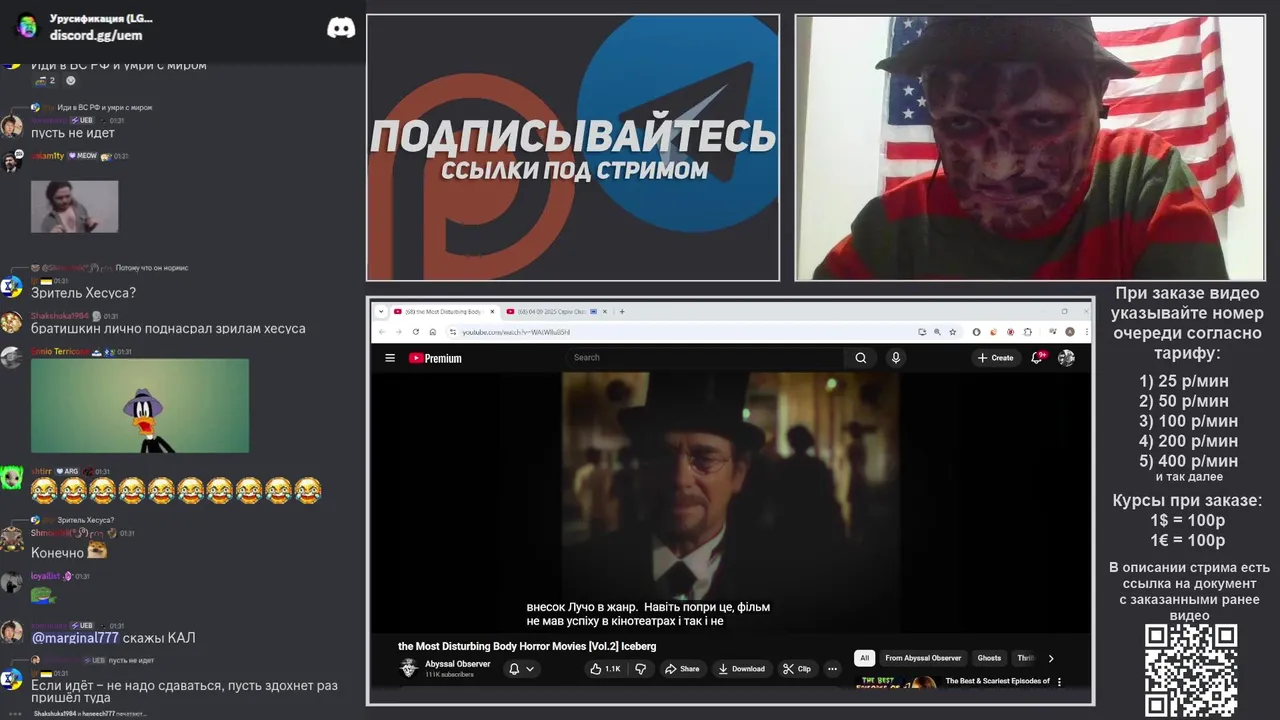1280x720 pixels.
Task: Go back in the browser
Action: tap(382, 332)
